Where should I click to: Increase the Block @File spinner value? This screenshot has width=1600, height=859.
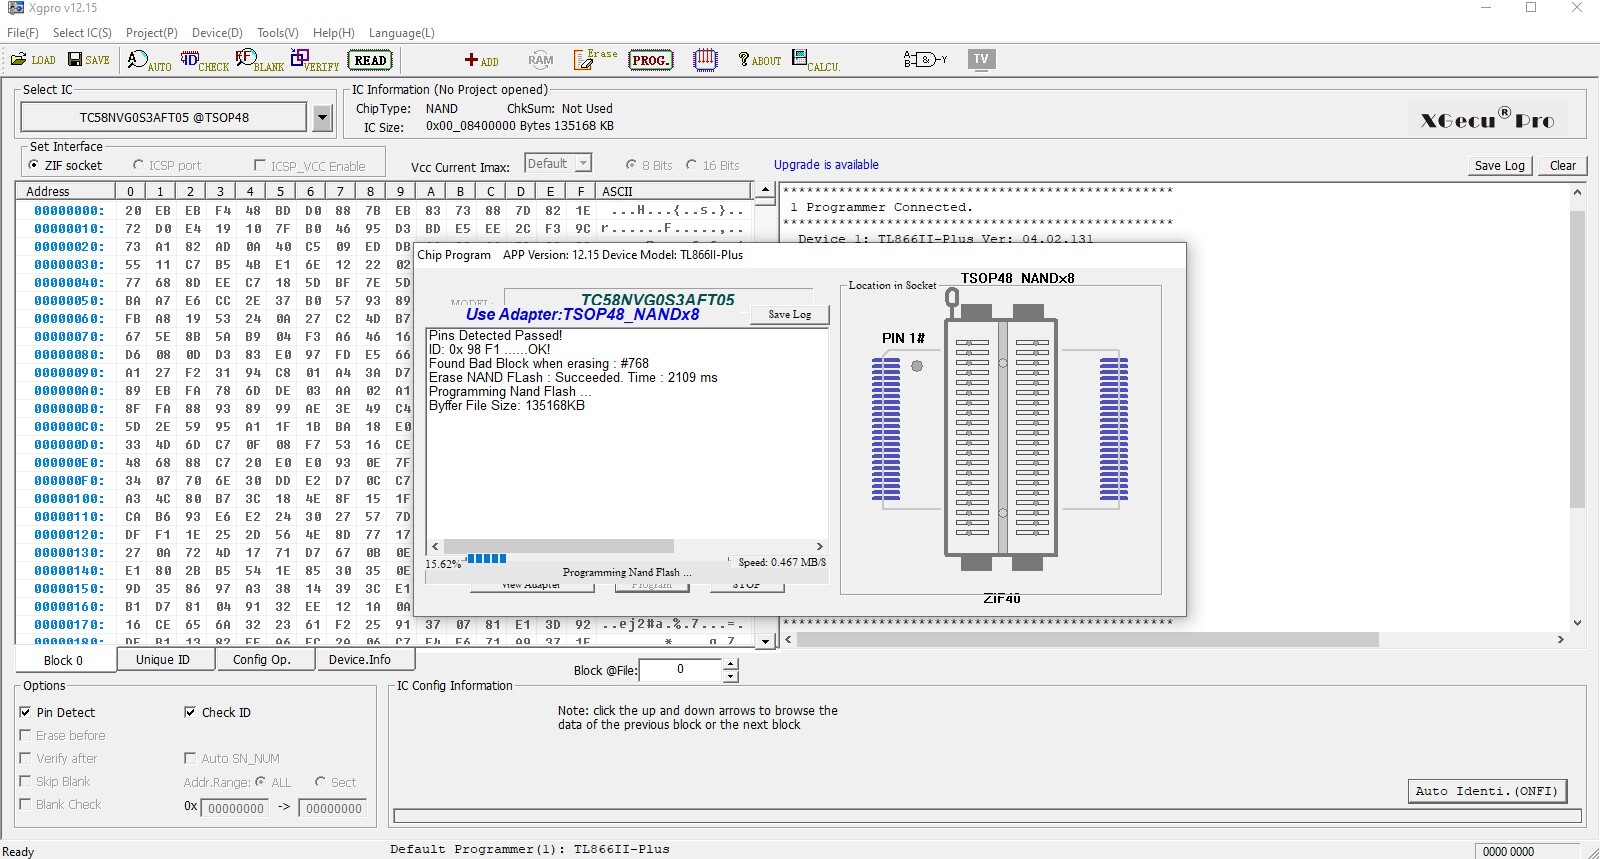(x=731, y=664)
